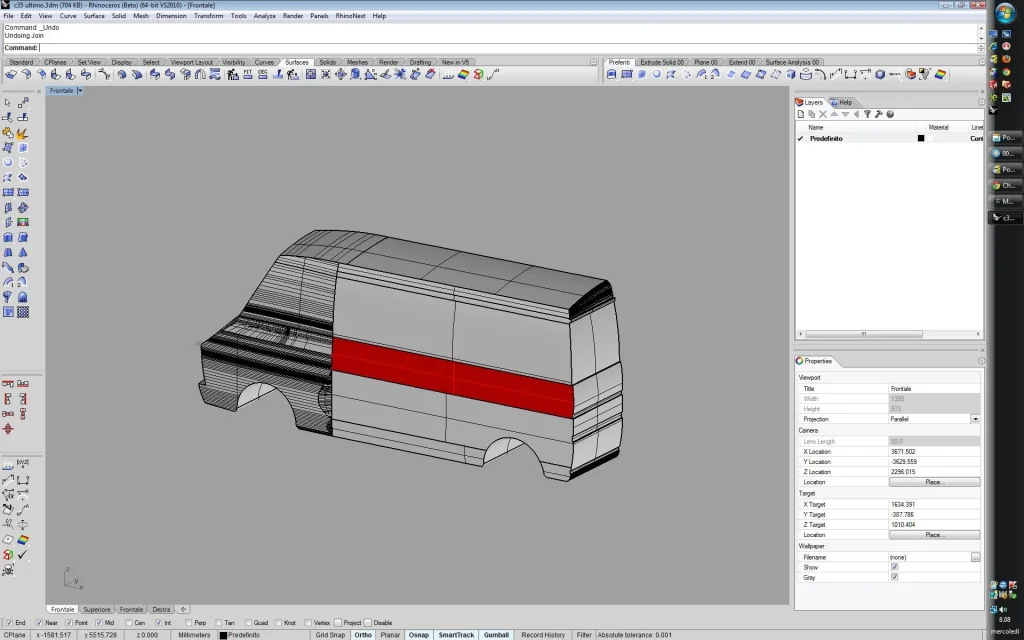Click the Extrude cylinder icon in Surfaces toolbar
Image resolution: width=1024 pixels, height=640 pixels.
point(355,74)
